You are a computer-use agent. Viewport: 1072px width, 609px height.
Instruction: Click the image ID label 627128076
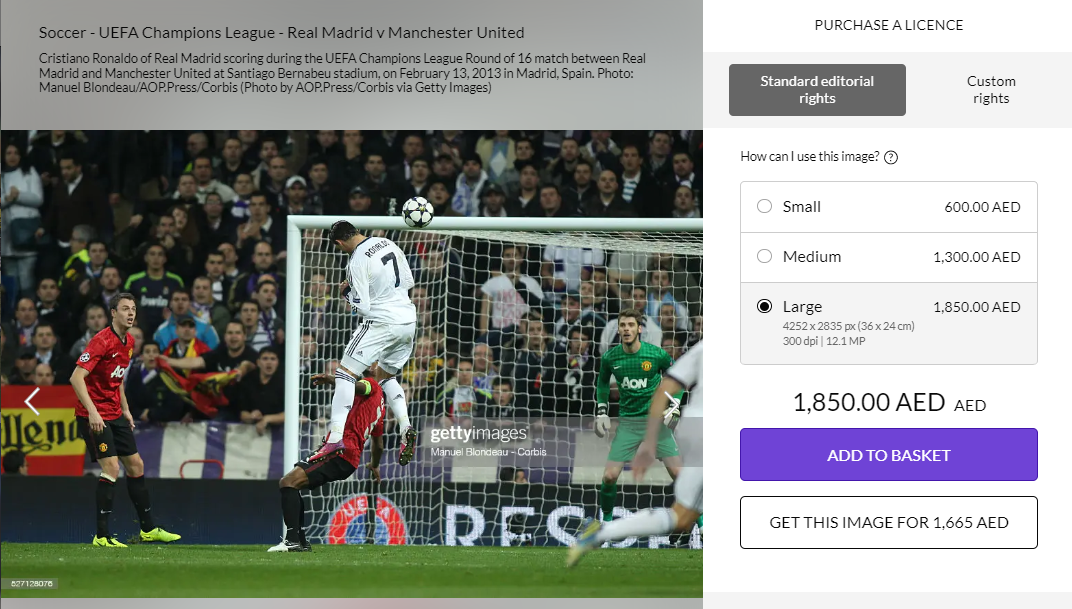[31, 584]
